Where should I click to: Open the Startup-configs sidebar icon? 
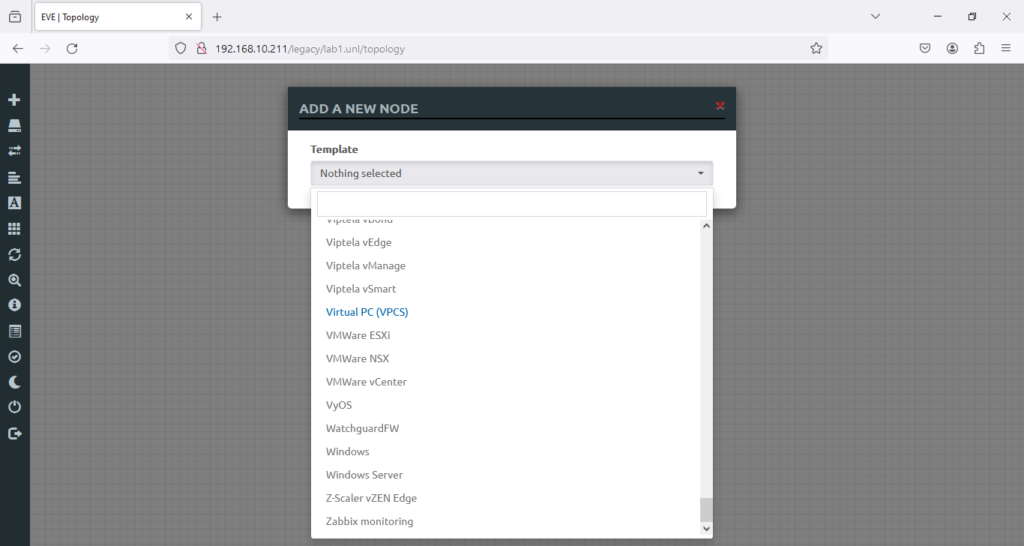(14, 178)
